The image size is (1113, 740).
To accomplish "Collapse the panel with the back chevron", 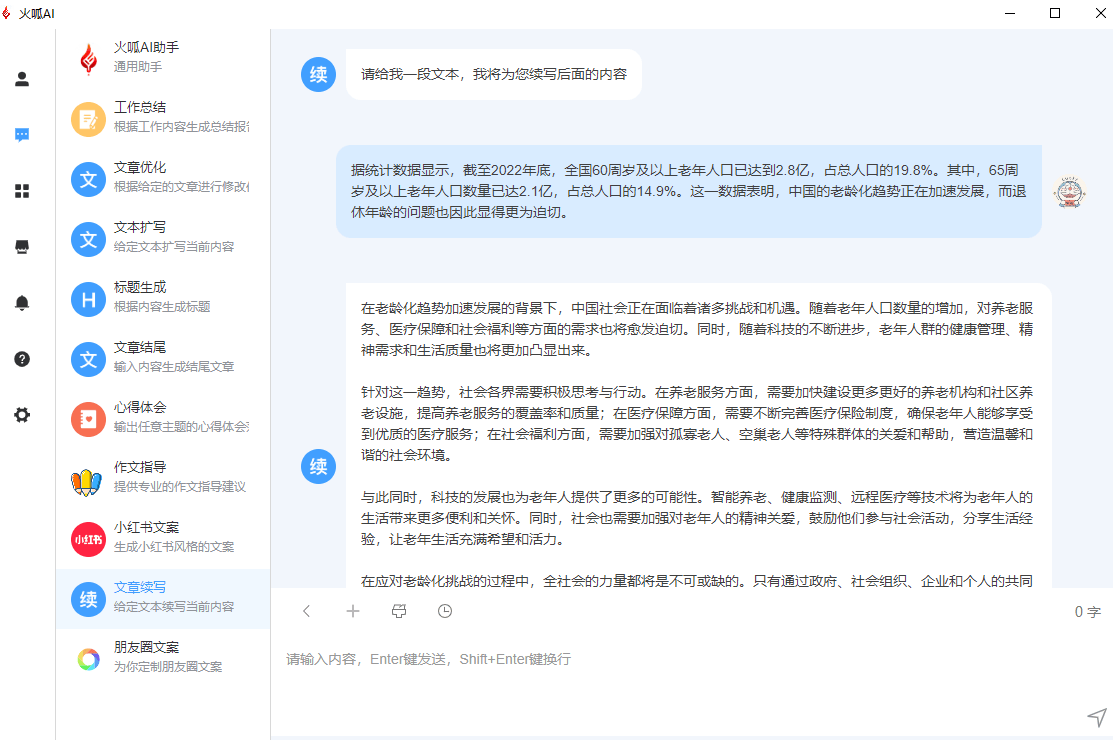I will pyautogui.click(x=307, y=611).
